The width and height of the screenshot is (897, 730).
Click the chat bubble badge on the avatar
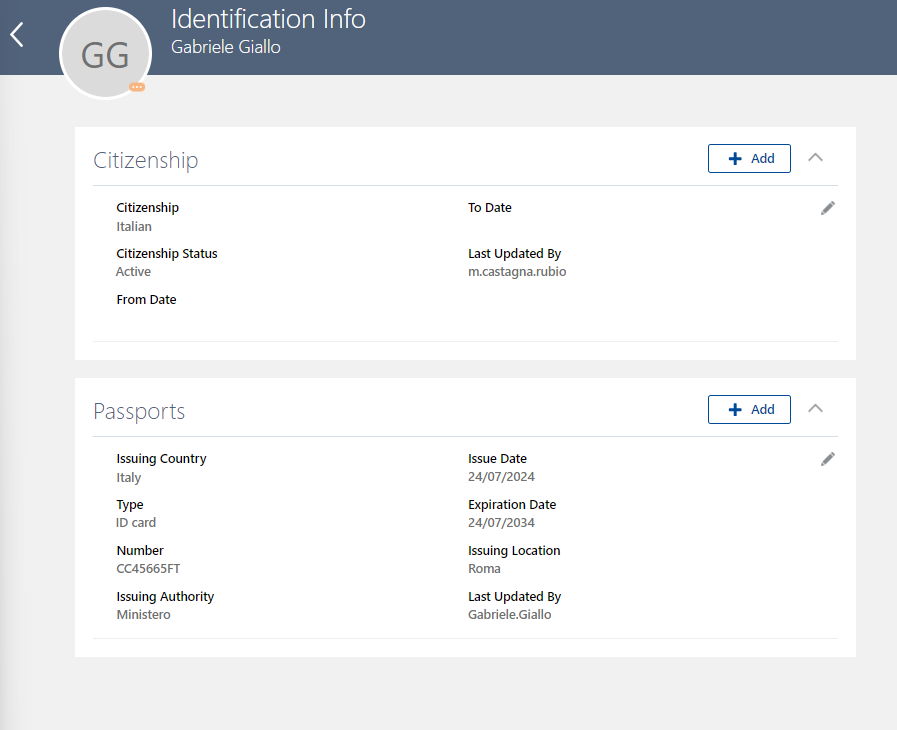(x=137, y=87)
